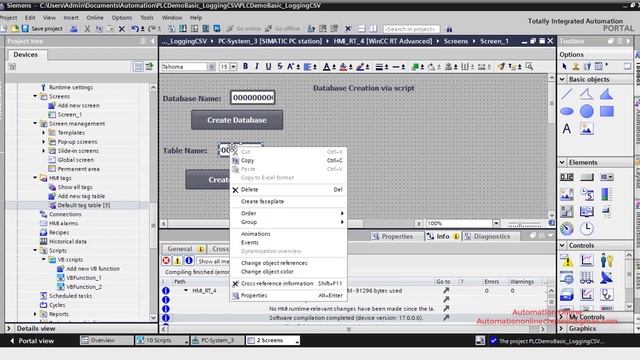Image resolution: width=640 pixels, height=360 pixels.
Task: Select the Alarm view control
Action: pos(567,260)
